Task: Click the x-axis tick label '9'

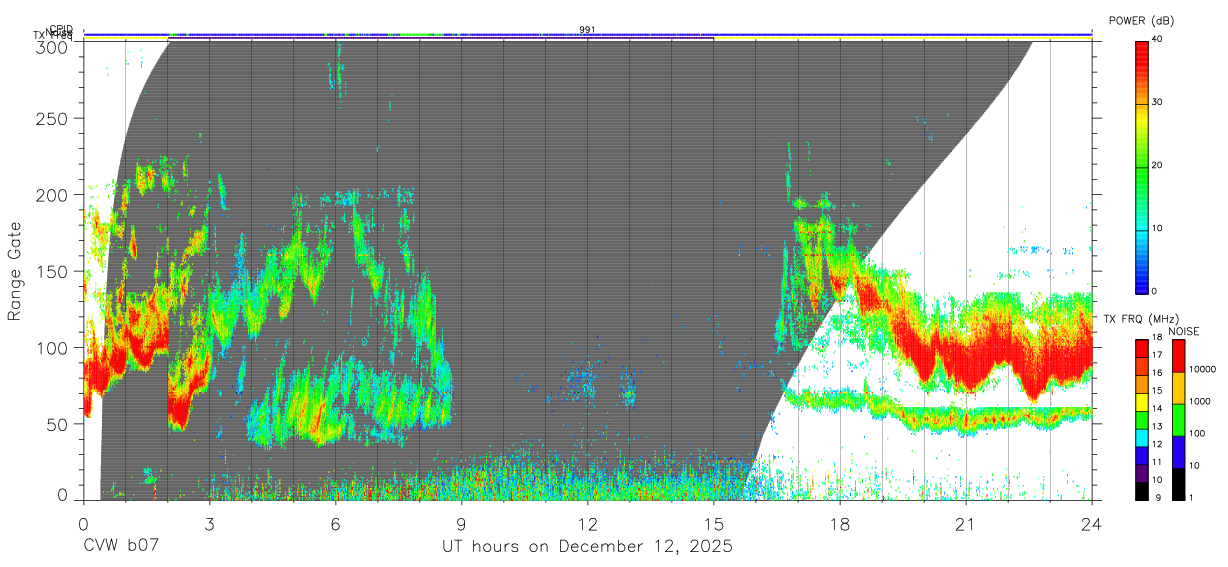Action: tap(461, 523)
